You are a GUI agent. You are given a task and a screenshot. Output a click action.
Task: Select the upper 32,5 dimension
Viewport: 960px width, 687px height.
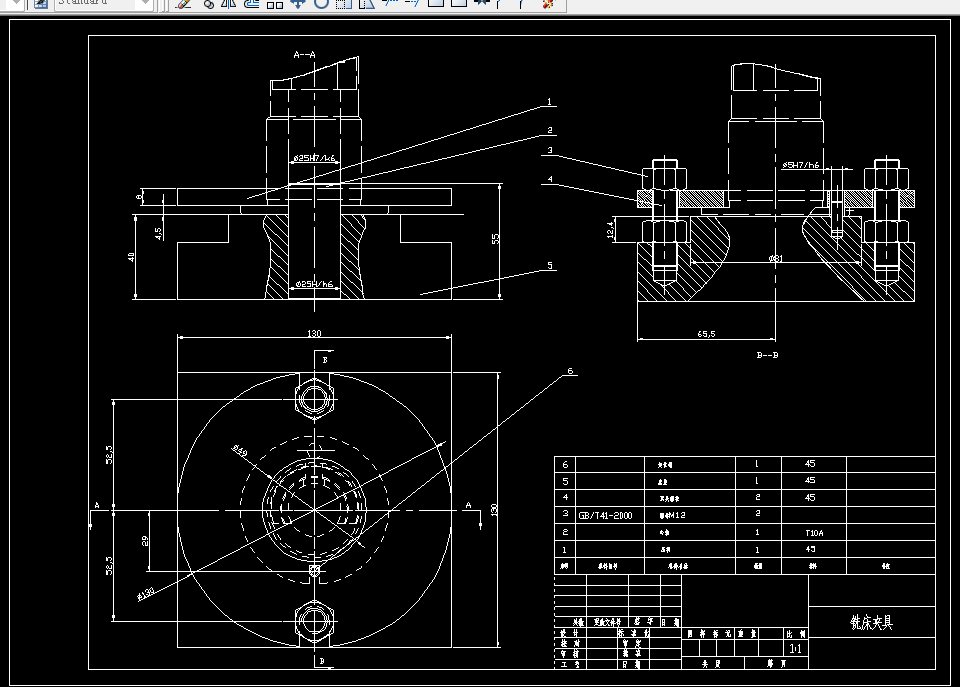(110, 454)
